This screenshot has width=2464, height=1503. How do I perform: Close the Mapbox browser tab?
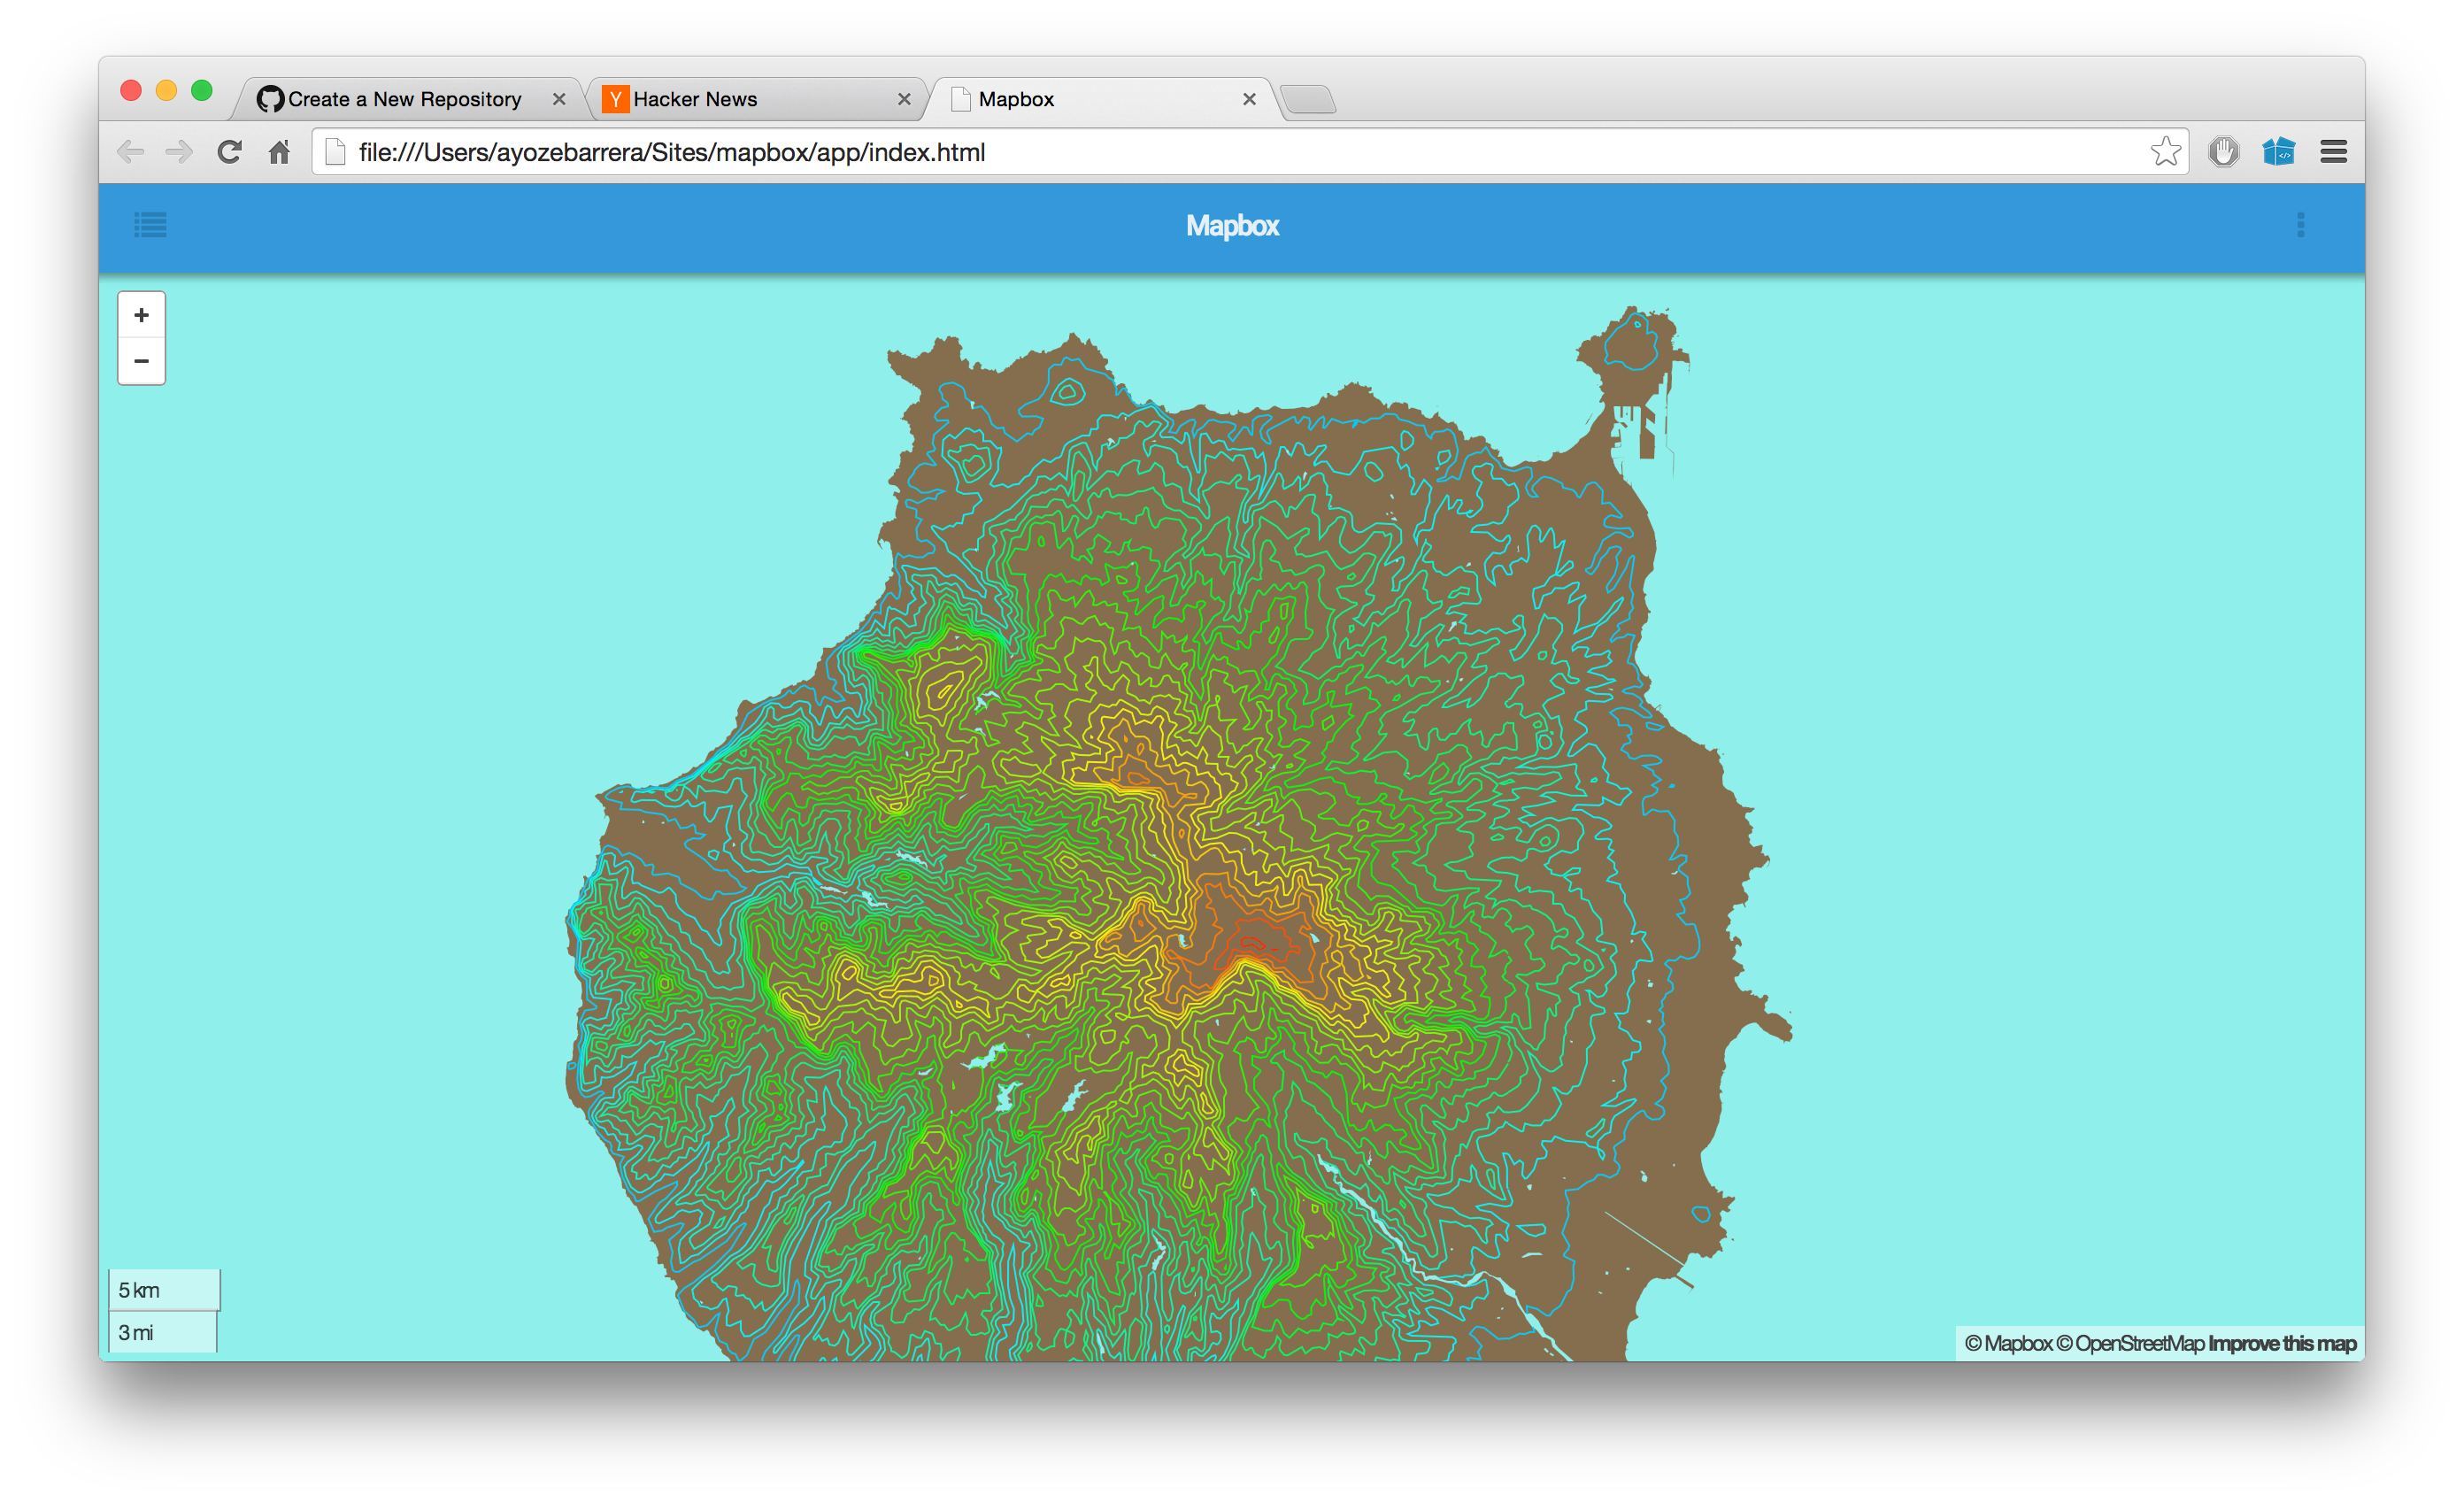point(1249,99)
